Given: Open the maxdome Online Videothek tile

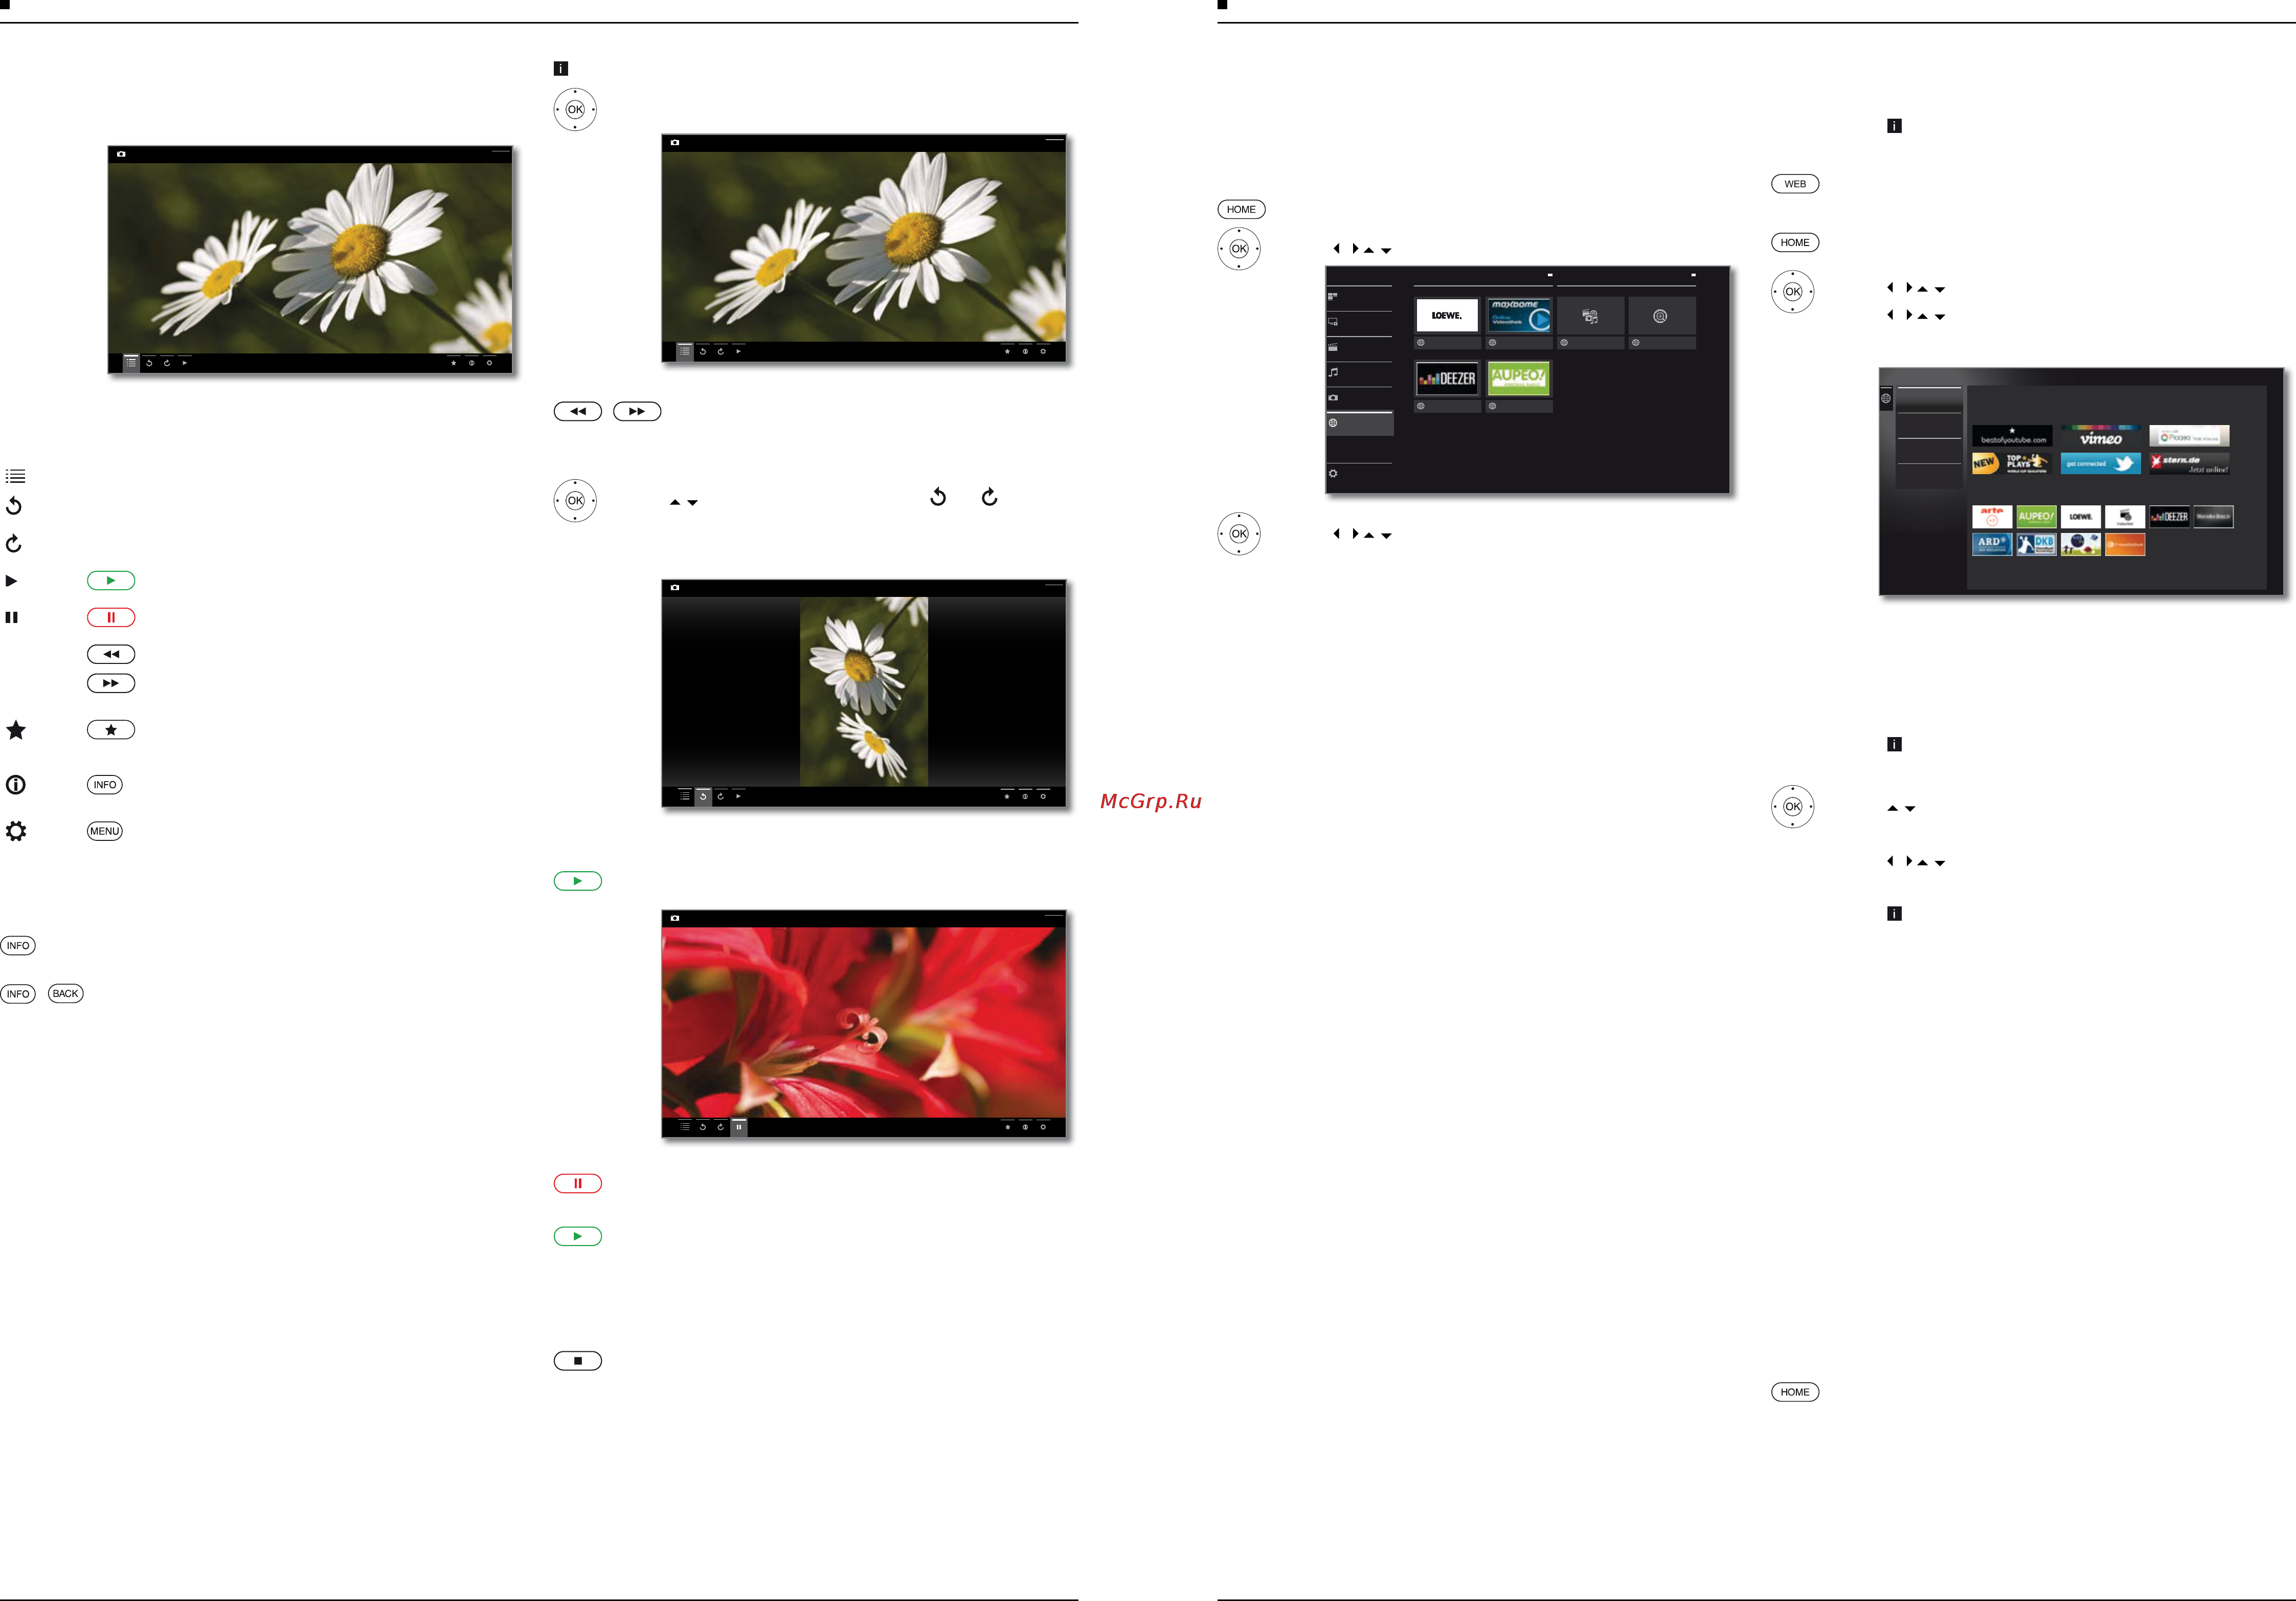Looking at the screenshot, I should [x=1519, y=315].
